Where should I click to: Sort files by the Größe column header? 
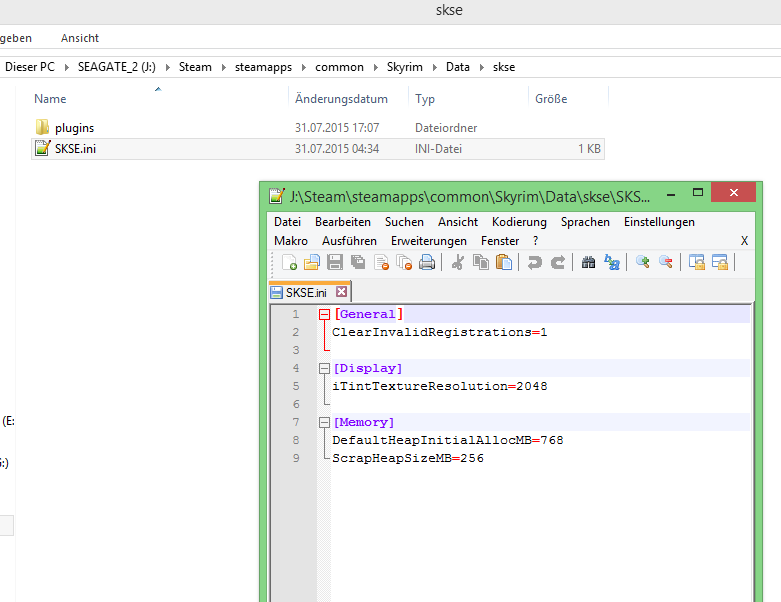point(568,99)
